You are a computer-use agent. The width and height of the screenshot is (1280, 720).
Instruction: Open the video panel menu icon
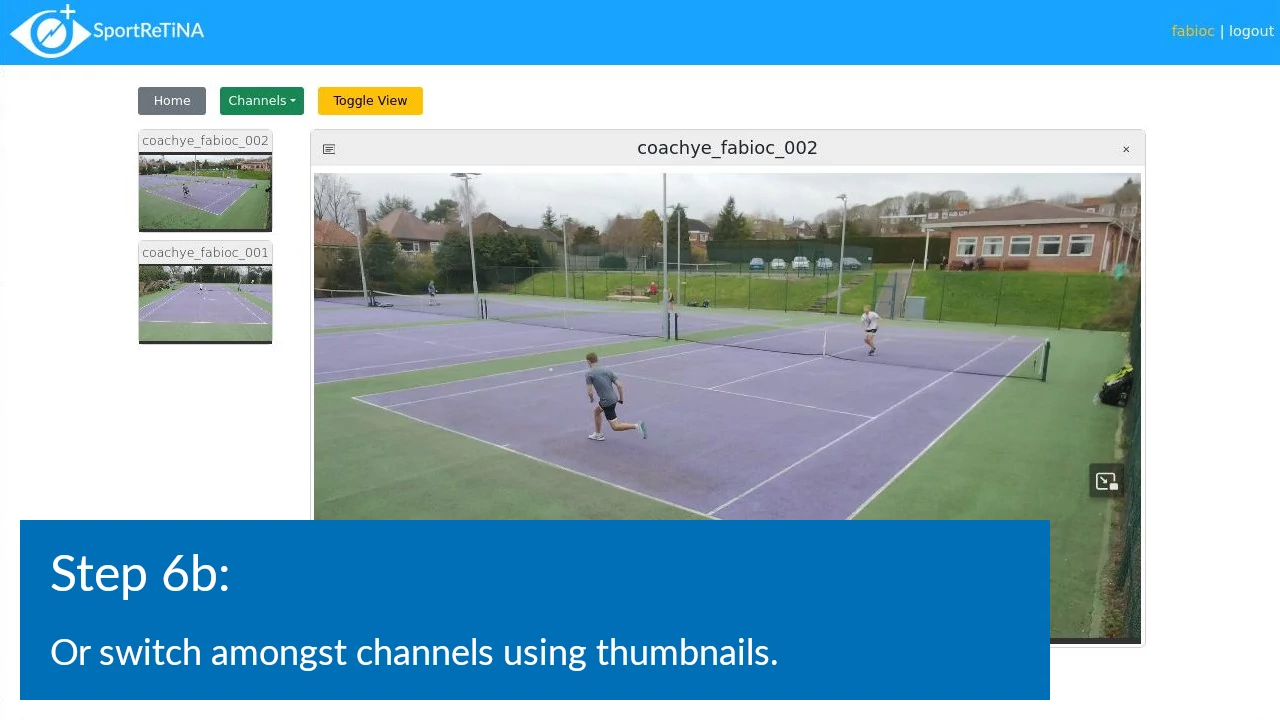click(329, 149)
